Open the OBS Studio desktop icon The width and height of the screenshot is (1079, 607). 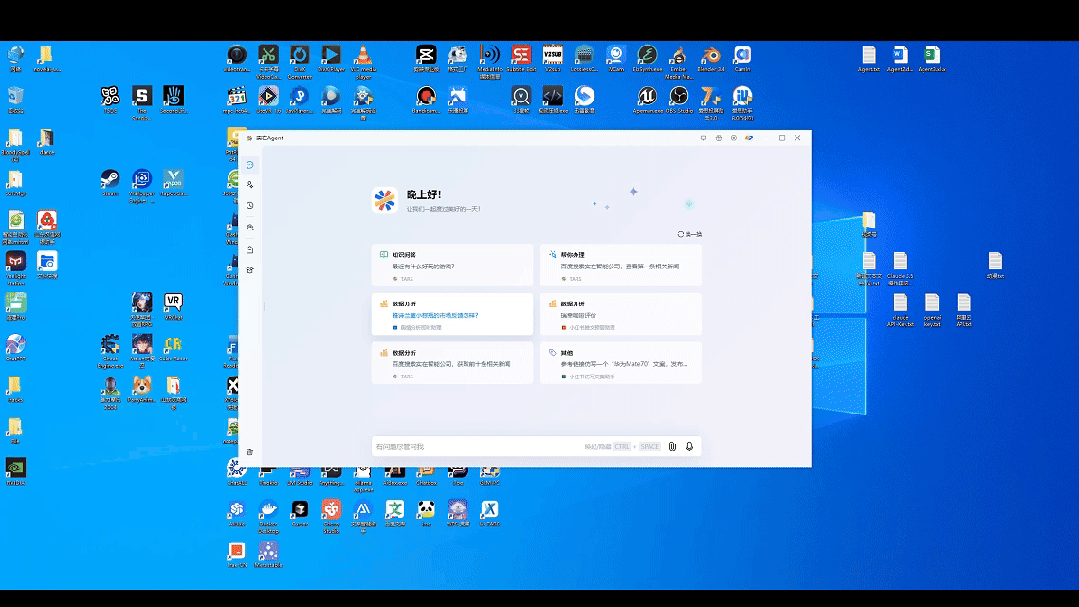(679, 97)
